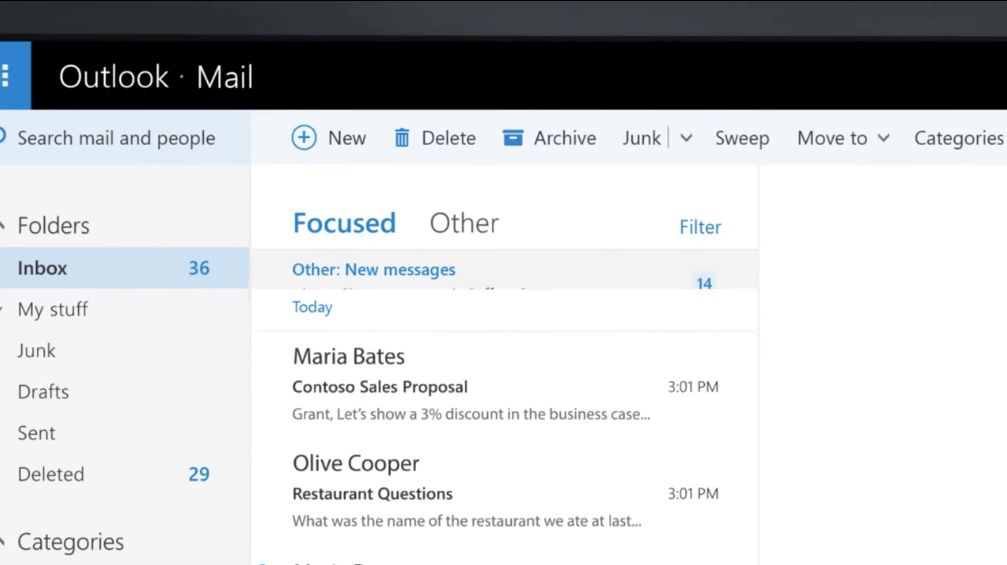Click in the Search mail and people field
Image resolution: width=1007 pixels, height=565 pixels.
point(125,137)
